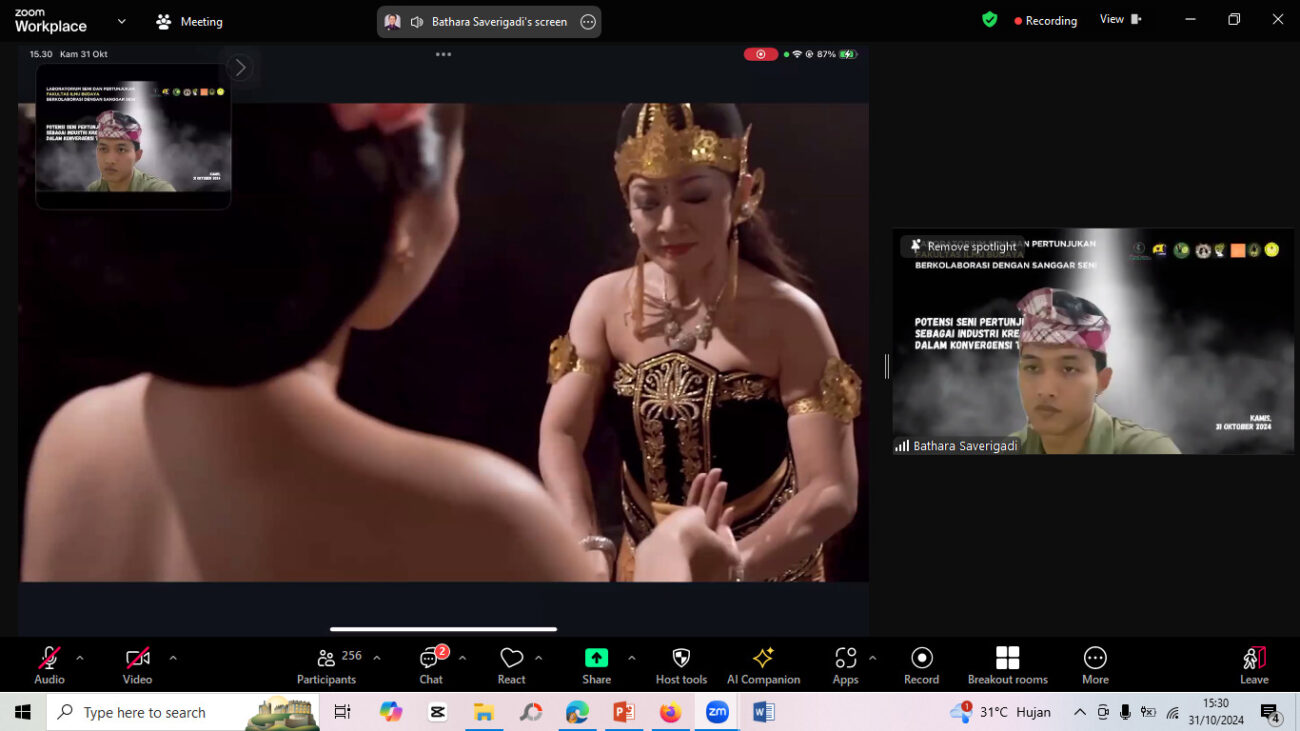Open the Participants panel
Image resolution: width=1300 pixels, height=731 pixels.
pos(326,665)
